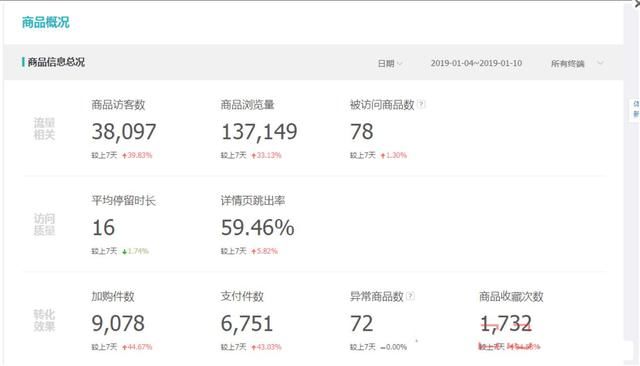
Task: Open the 所有终端 terminal dropdown
Action: tap(577, 64)
